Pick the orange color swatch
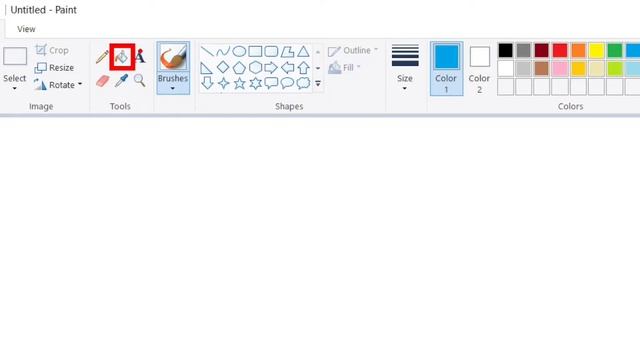 578,51
